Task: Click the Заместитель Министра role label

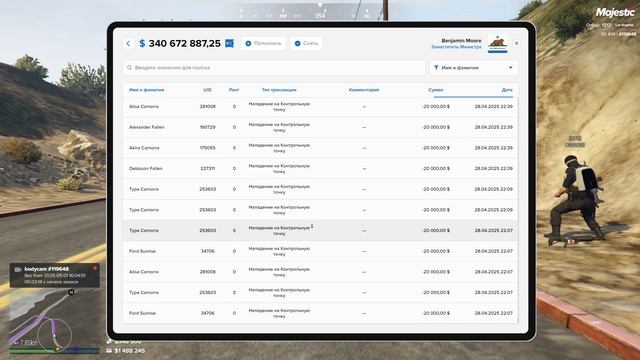Action: (x=456, y=47)
